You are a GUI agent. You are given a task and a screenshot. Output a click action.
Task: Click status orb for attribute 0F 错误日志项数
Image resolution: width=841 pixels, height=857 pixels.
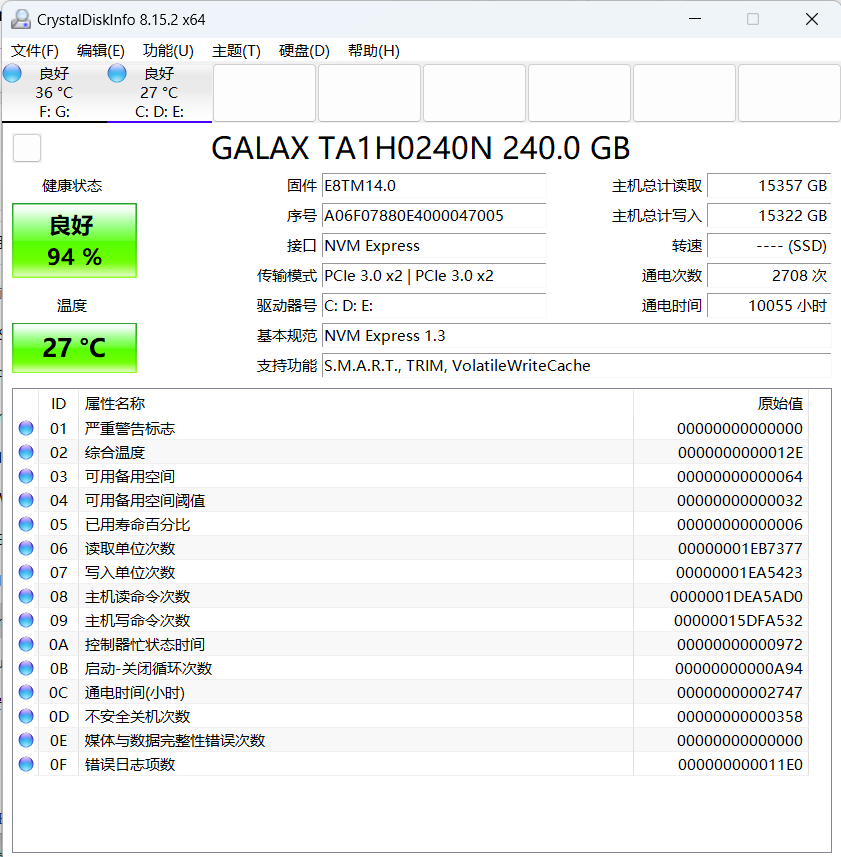click(x=26, y=764)
